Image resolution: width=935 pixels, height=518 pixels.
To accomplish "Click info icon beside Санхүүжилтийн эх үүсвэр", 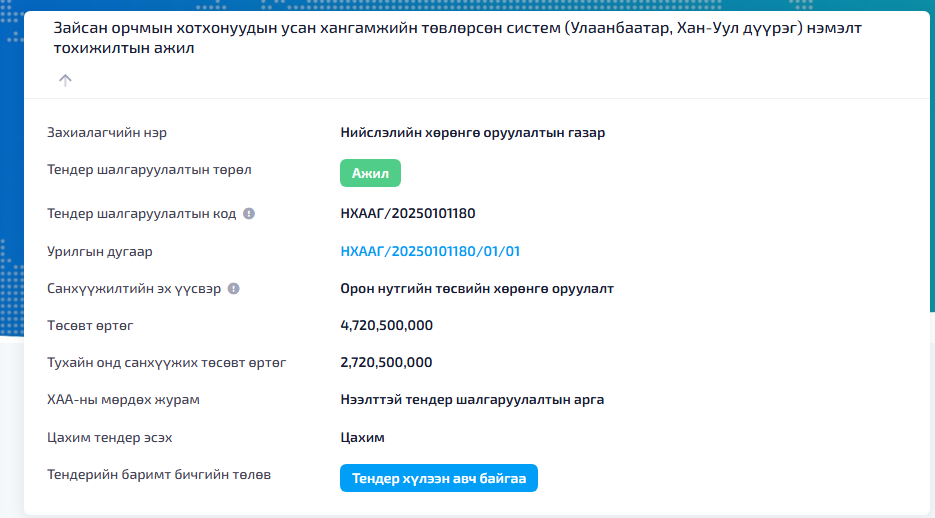I will (234, 288).
